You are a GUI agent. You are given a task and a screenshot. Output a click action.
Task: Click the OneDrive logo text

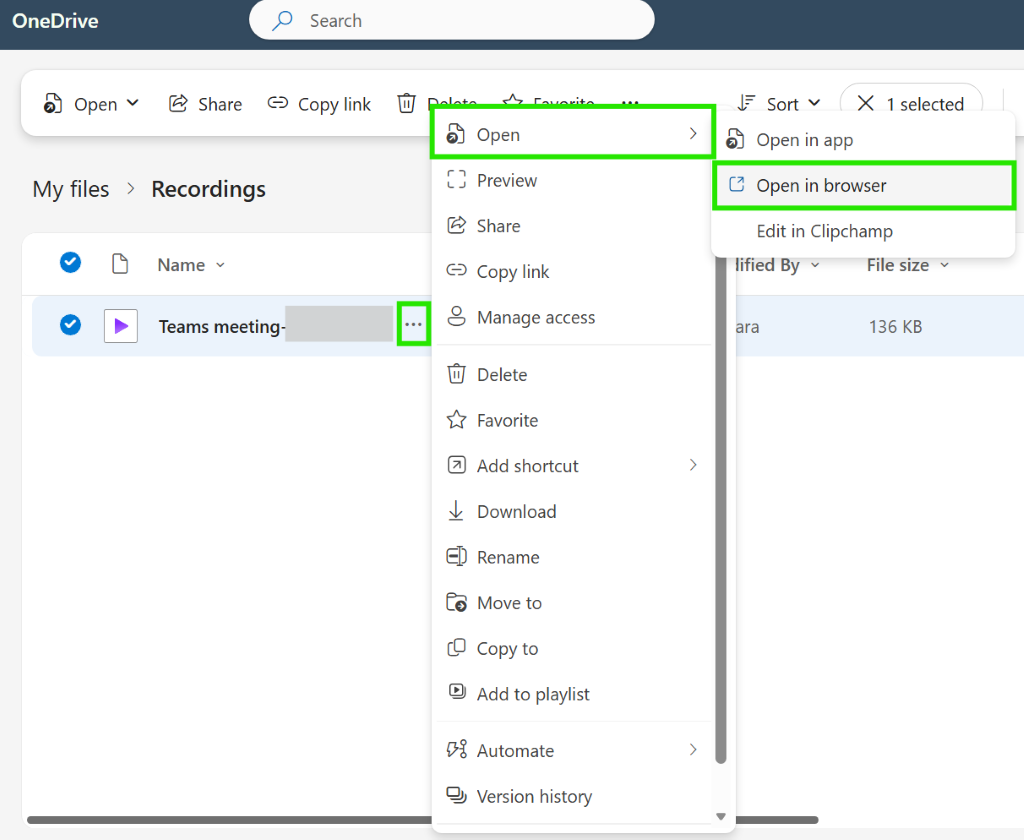(56, 21)
